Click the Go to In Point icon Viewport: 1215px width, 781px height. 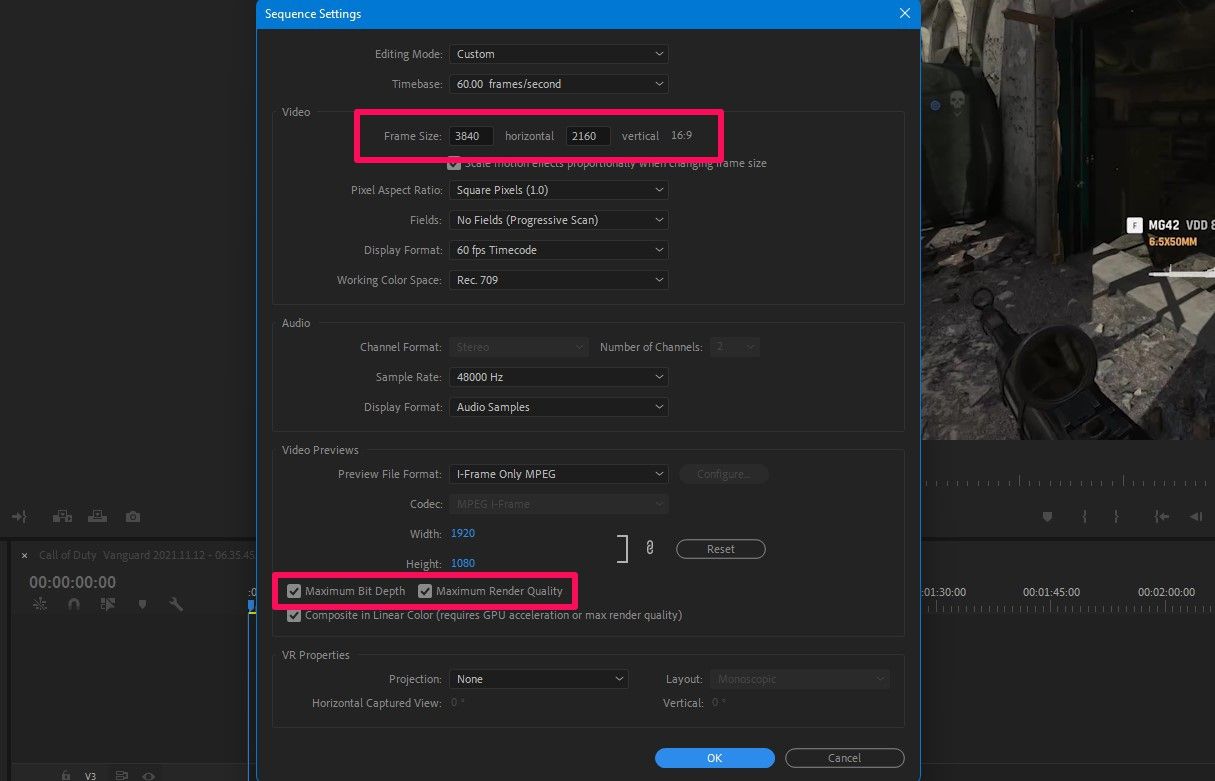pos(1160,517)
